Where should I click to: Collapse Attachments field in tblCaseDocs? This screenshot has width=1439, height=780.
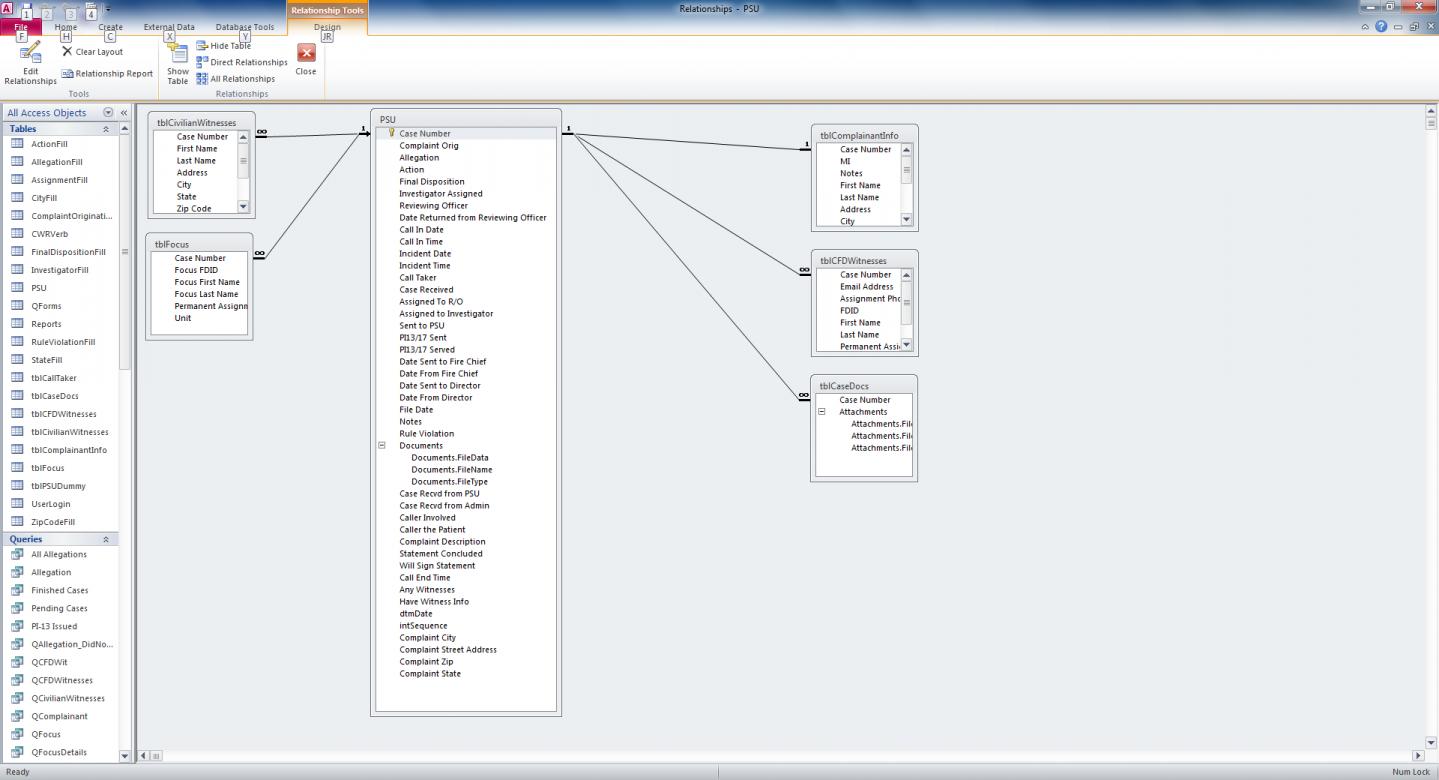(822, 412)
